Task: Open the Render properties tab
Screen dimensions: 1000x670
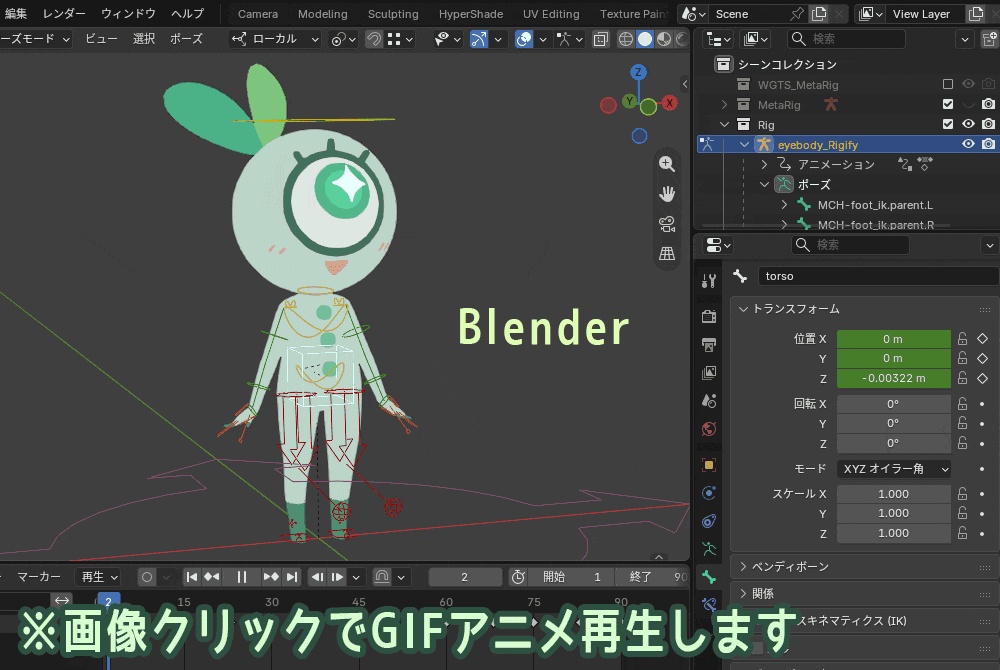Action: [x=709, y=316]
